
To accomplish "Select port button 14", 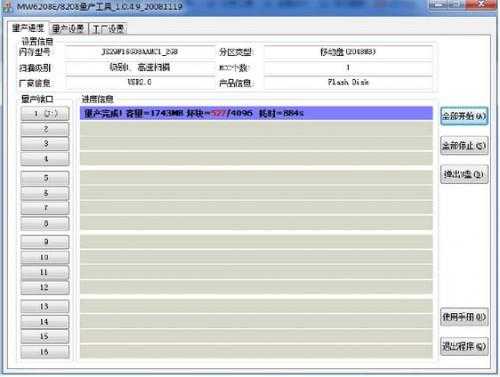I will click(45, 321).
